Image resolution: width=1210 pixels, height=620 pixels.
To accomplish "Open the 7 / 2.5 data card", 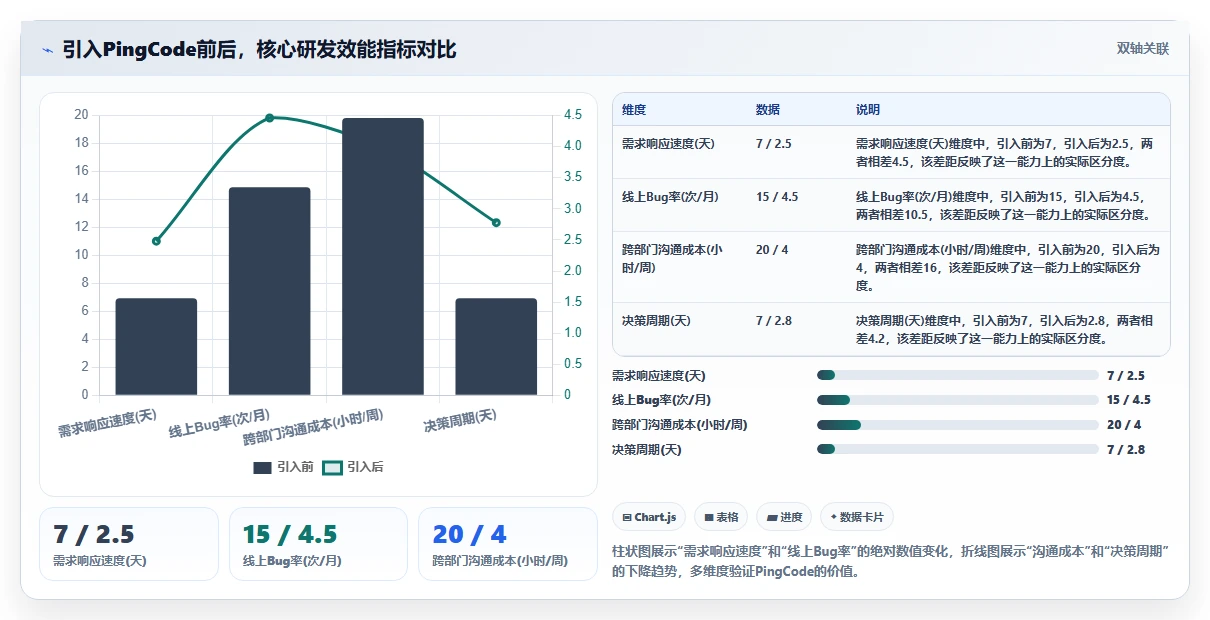I will point(129,544).
